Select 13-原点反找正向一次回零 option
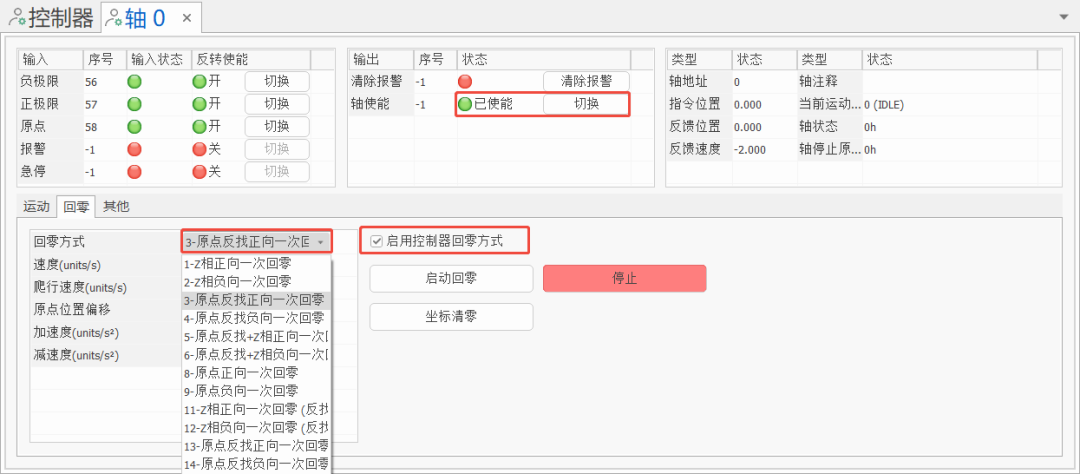1080x474 pixels. click(x=257, y=445)
